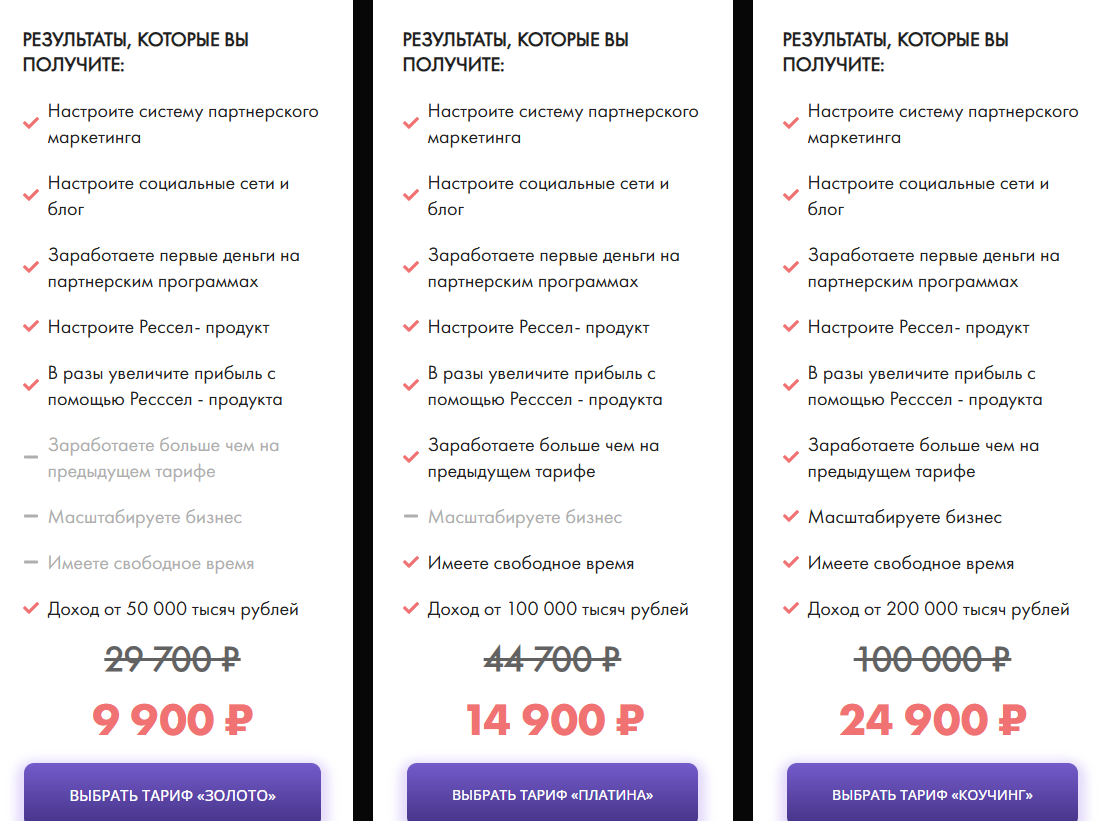Click dash icon next to Platinum's grayed «Масштабируете бизнес»
This screenshot has height=821, width=1104.
click(411, 517)
